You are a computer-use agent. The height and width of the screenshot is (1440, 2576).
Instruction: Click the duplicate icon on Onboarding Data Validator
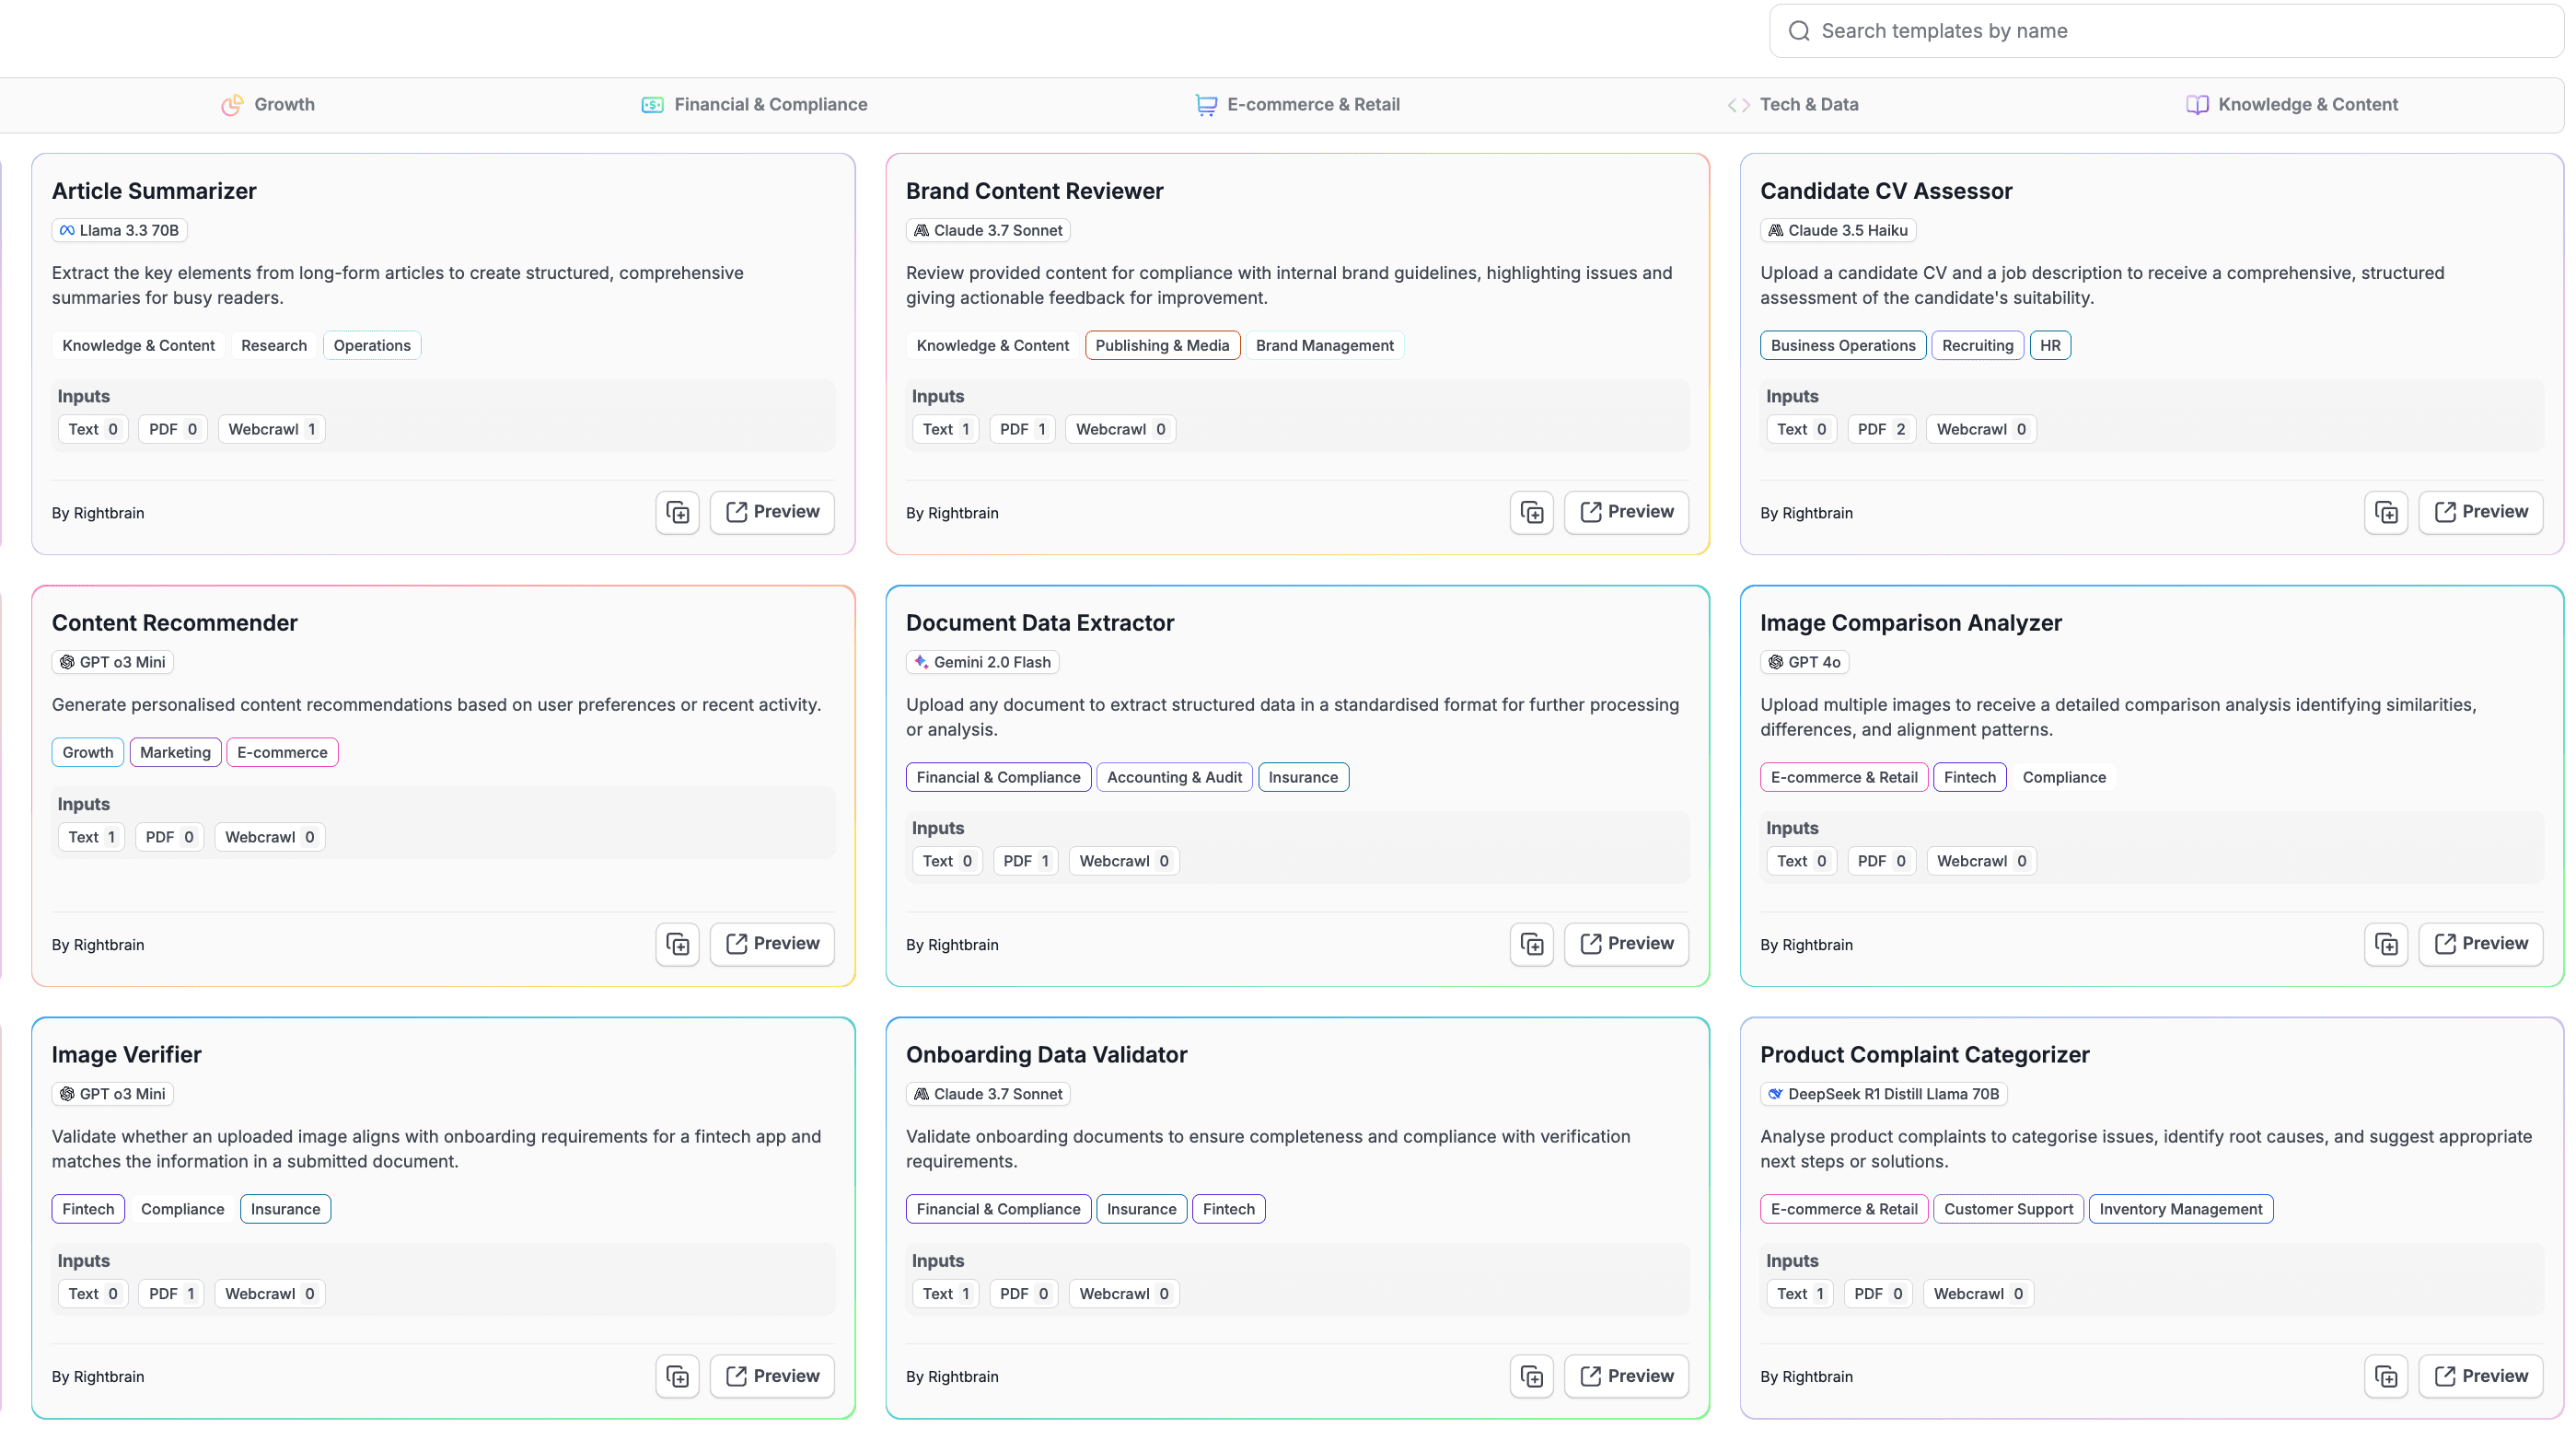(1531, 1377)
